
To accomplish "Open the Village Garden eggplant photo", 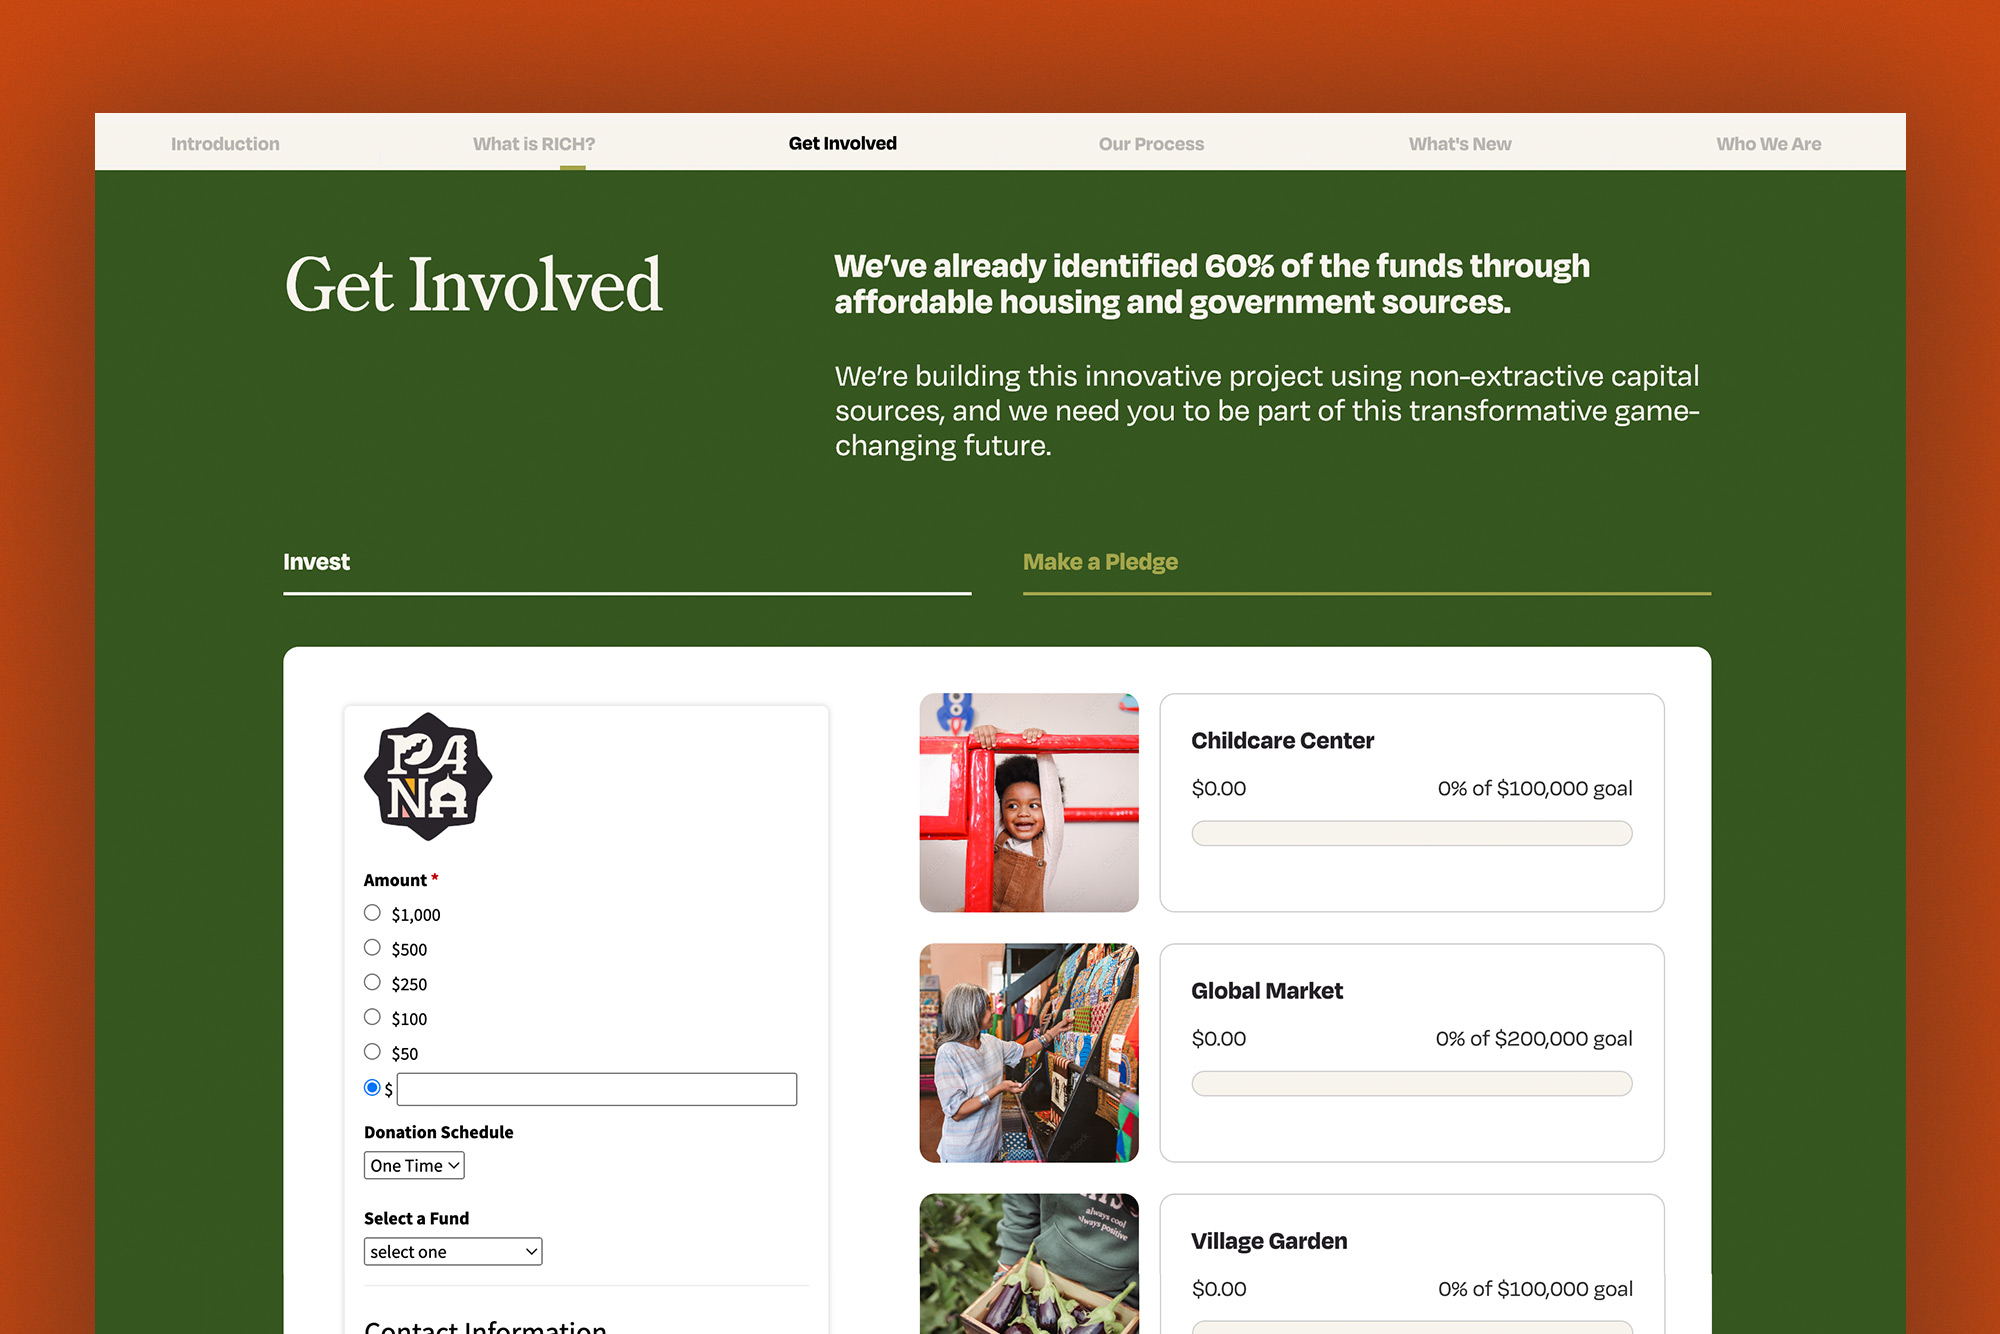I will point(1029,1263).
